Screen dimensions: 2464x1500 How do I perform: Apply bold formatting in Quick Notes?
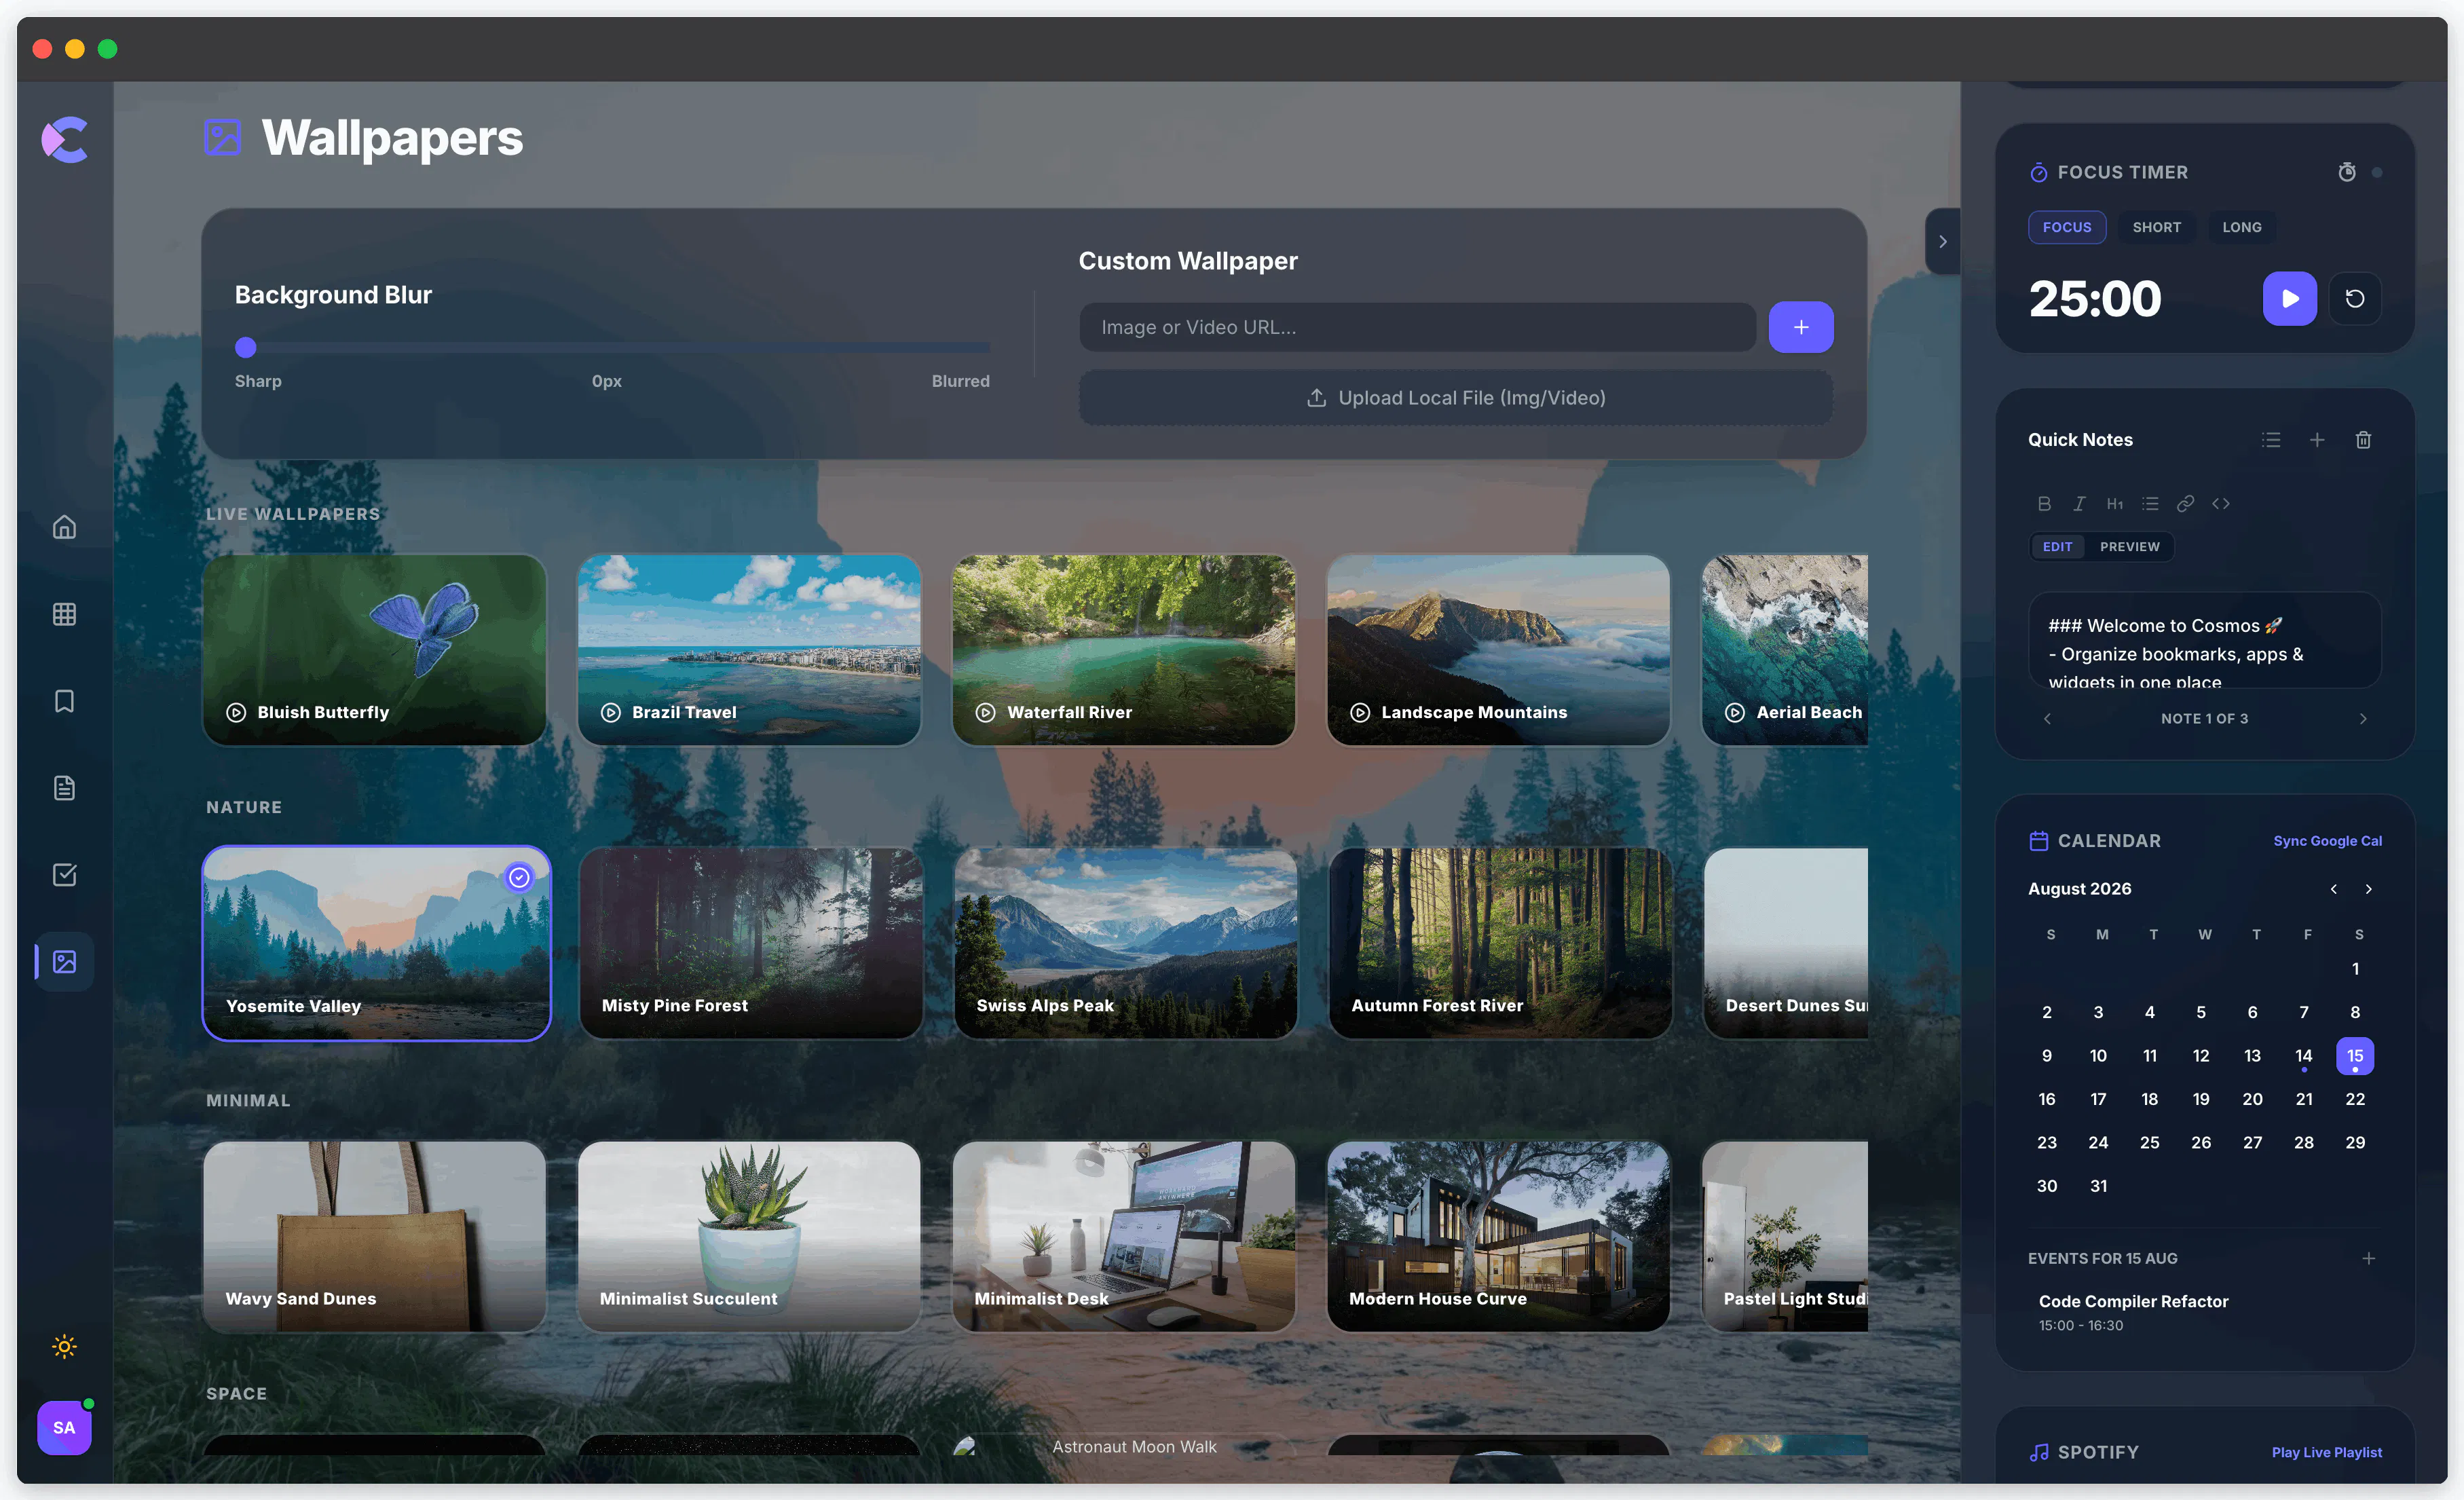(x=2044, y=504)
